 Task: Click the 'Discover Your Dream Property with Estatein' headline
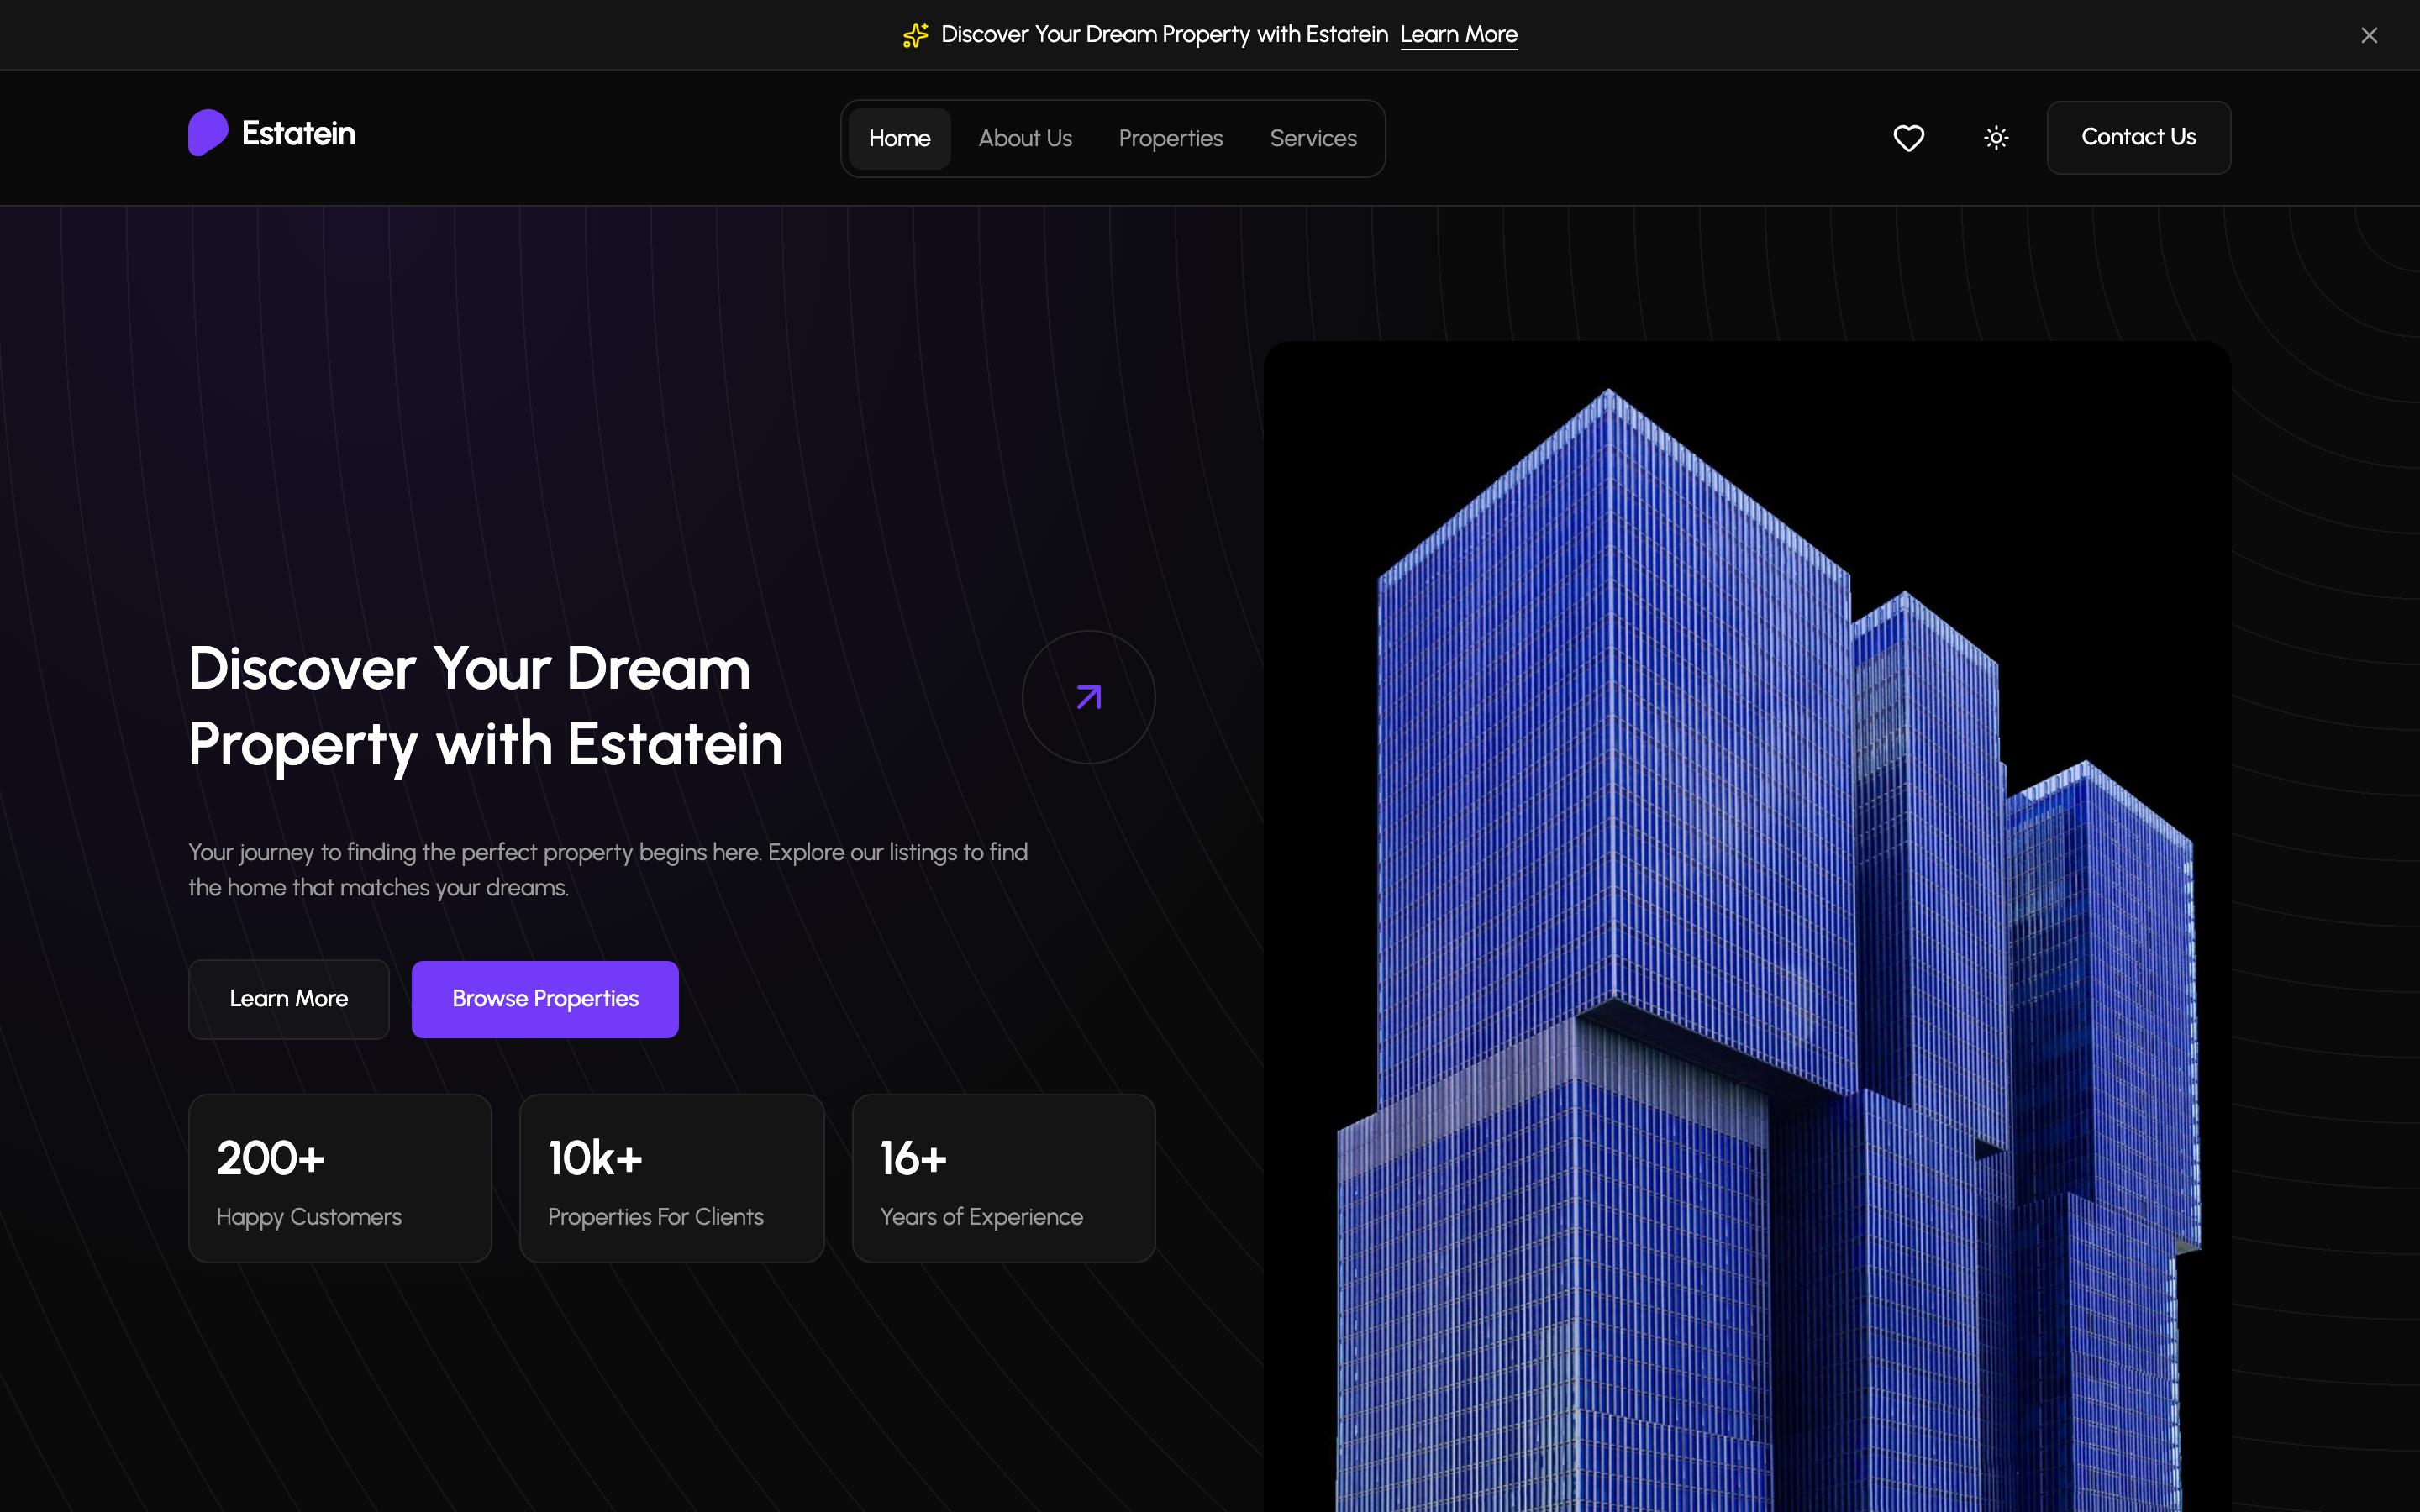pyautogui.click(x=486, y=706)
